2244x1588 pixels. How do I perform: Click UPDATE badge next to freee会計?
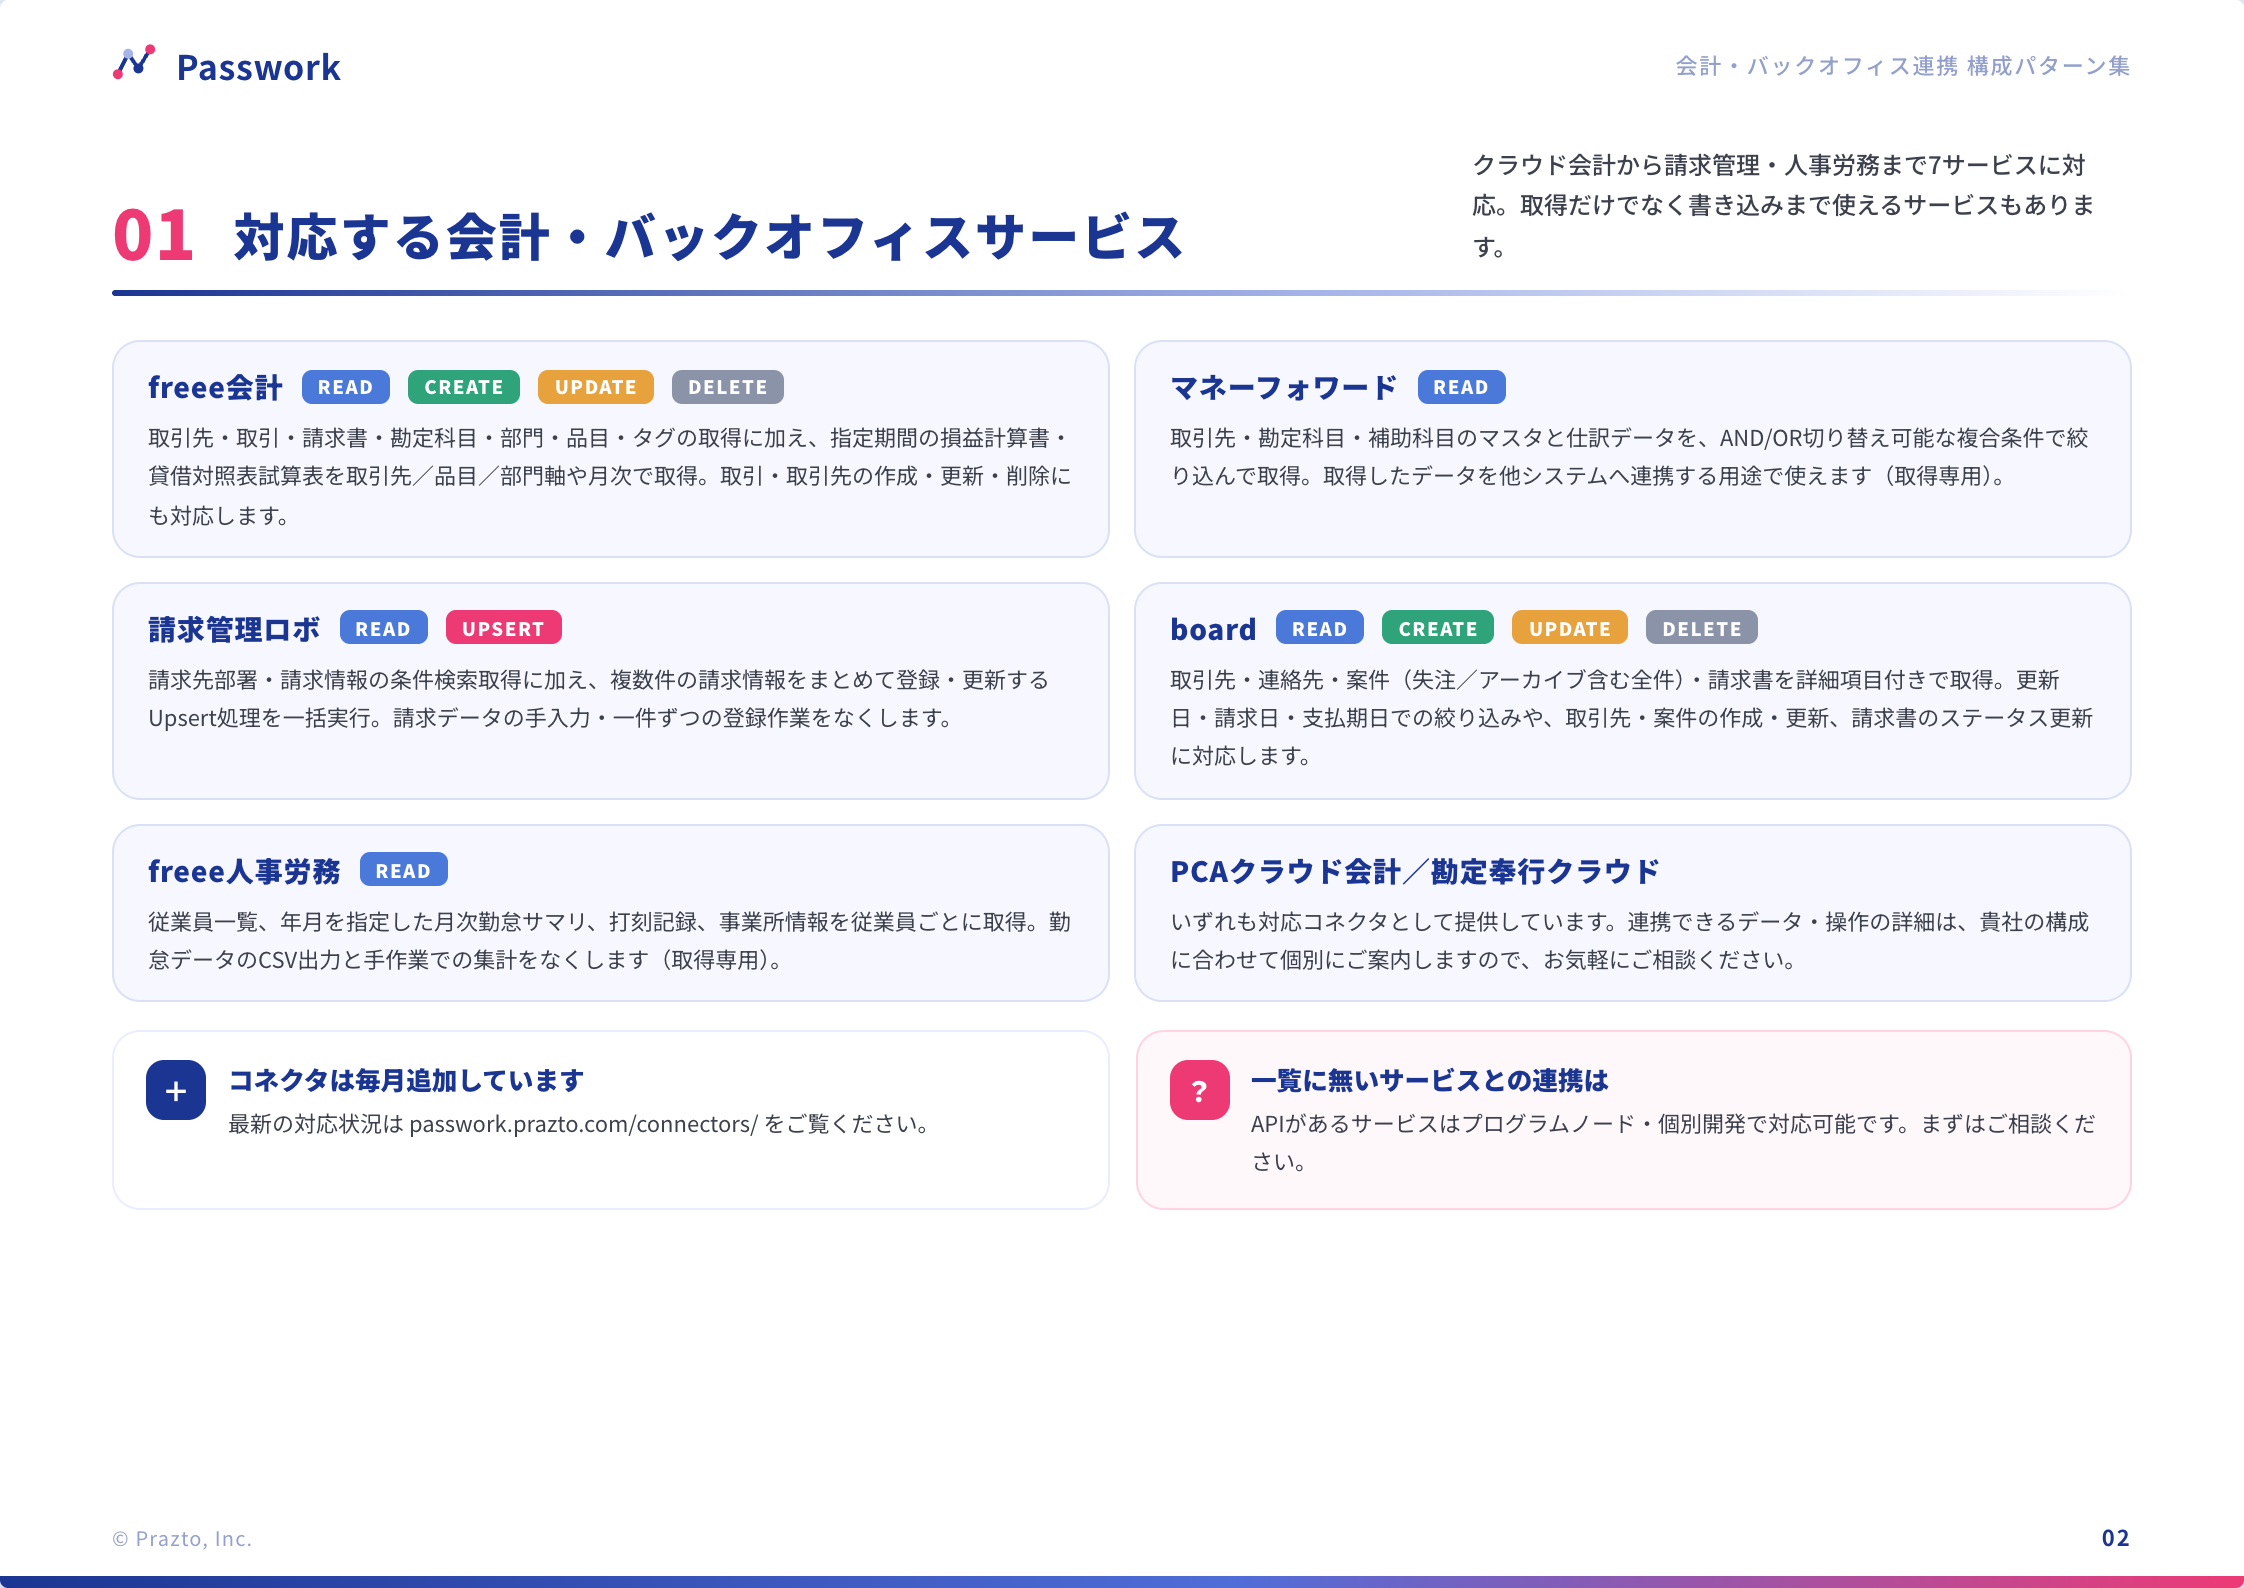(x=596, y=387)
